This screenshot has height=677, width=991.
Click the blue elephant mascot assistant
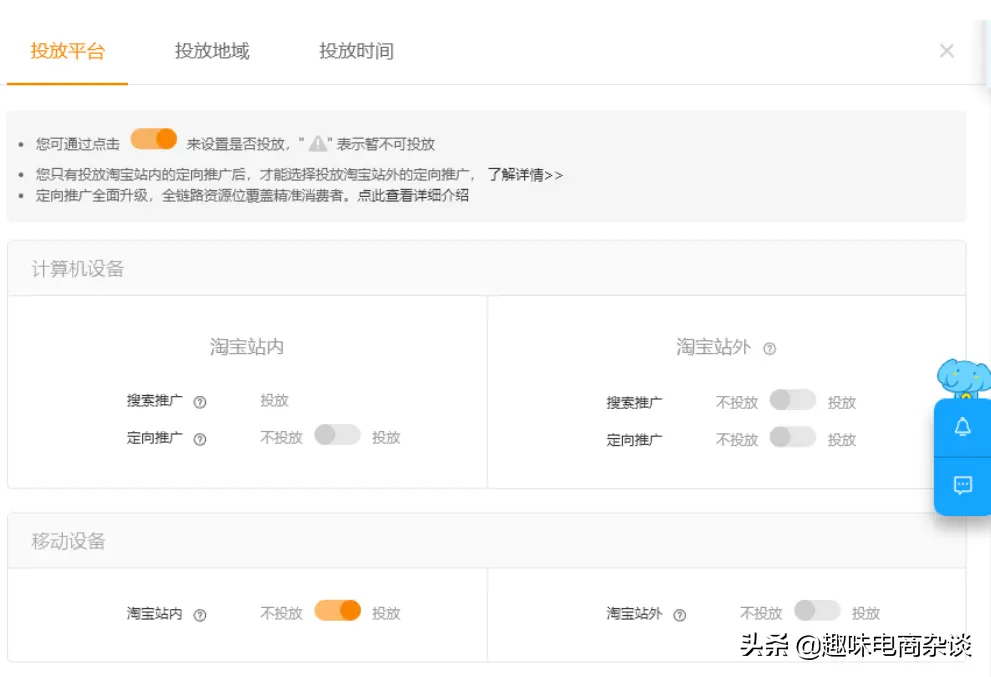(963, 379)
